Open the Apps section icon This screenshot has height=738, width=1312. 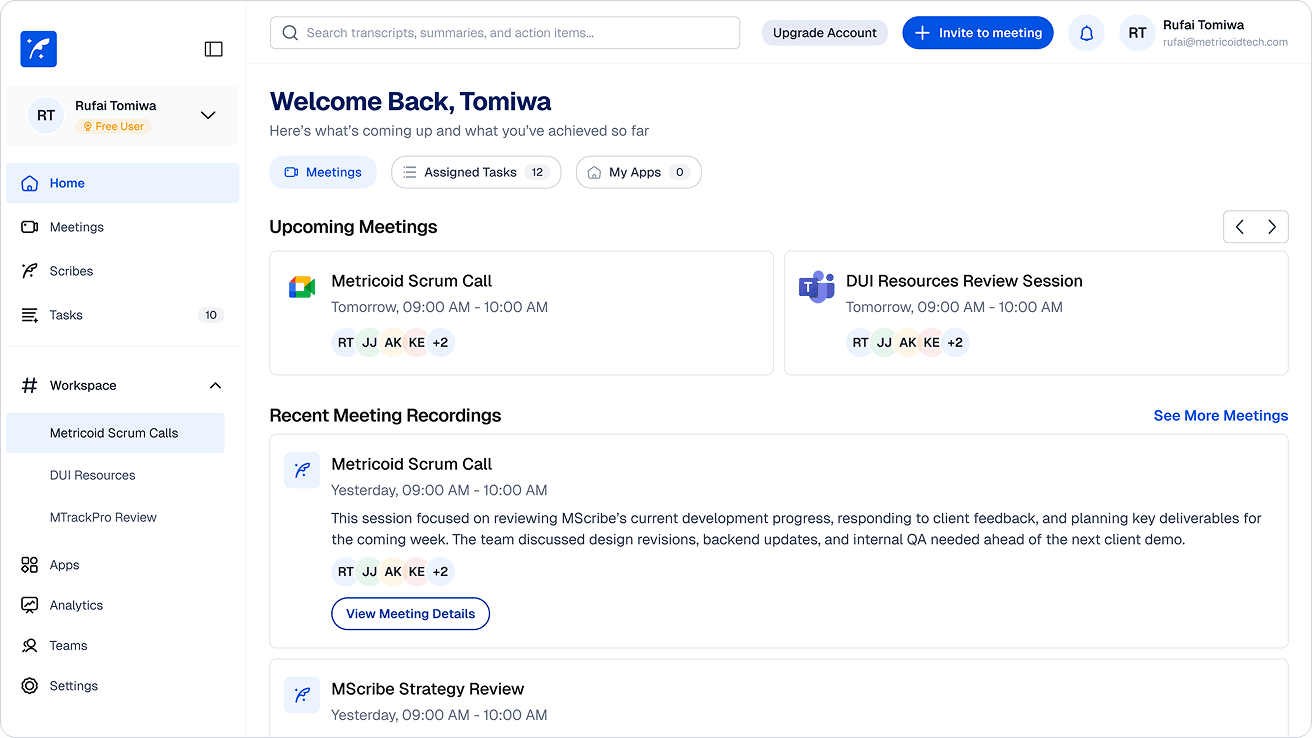30,565
